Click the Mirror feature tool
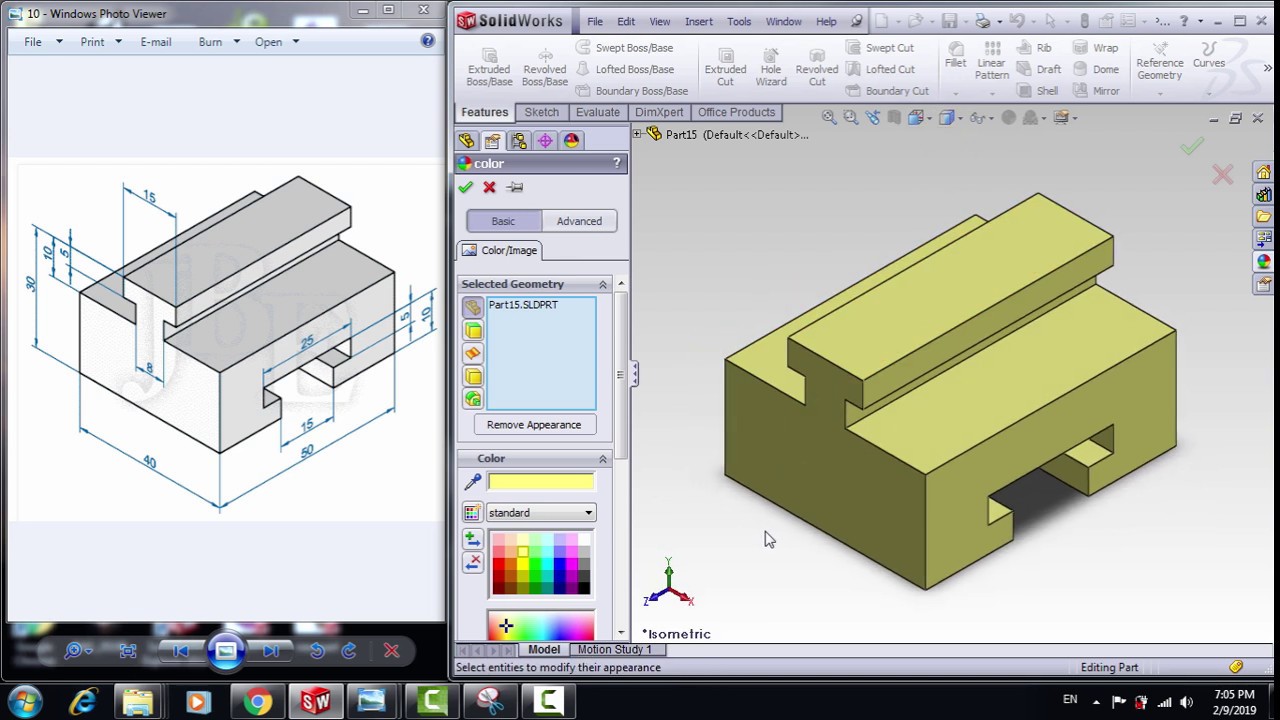 pyautogui.click(x=1096, y=91)
